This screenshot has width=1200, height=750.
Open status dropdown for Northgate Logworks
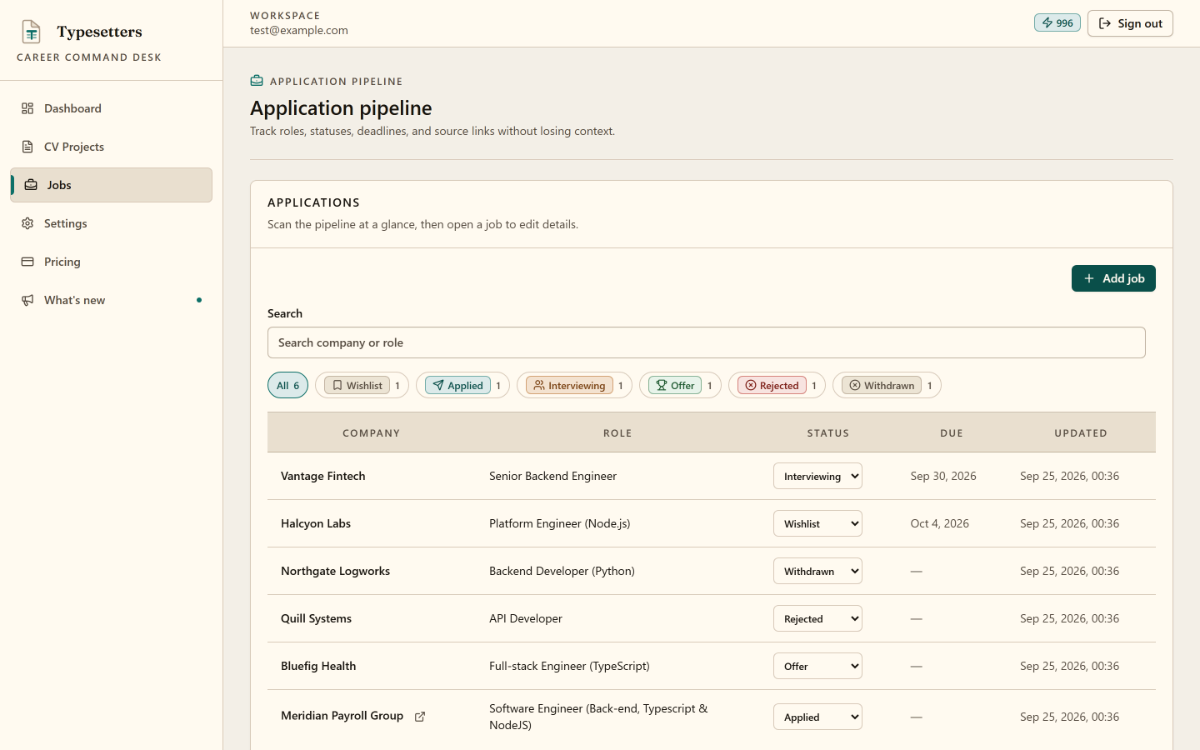coord(817,571)
